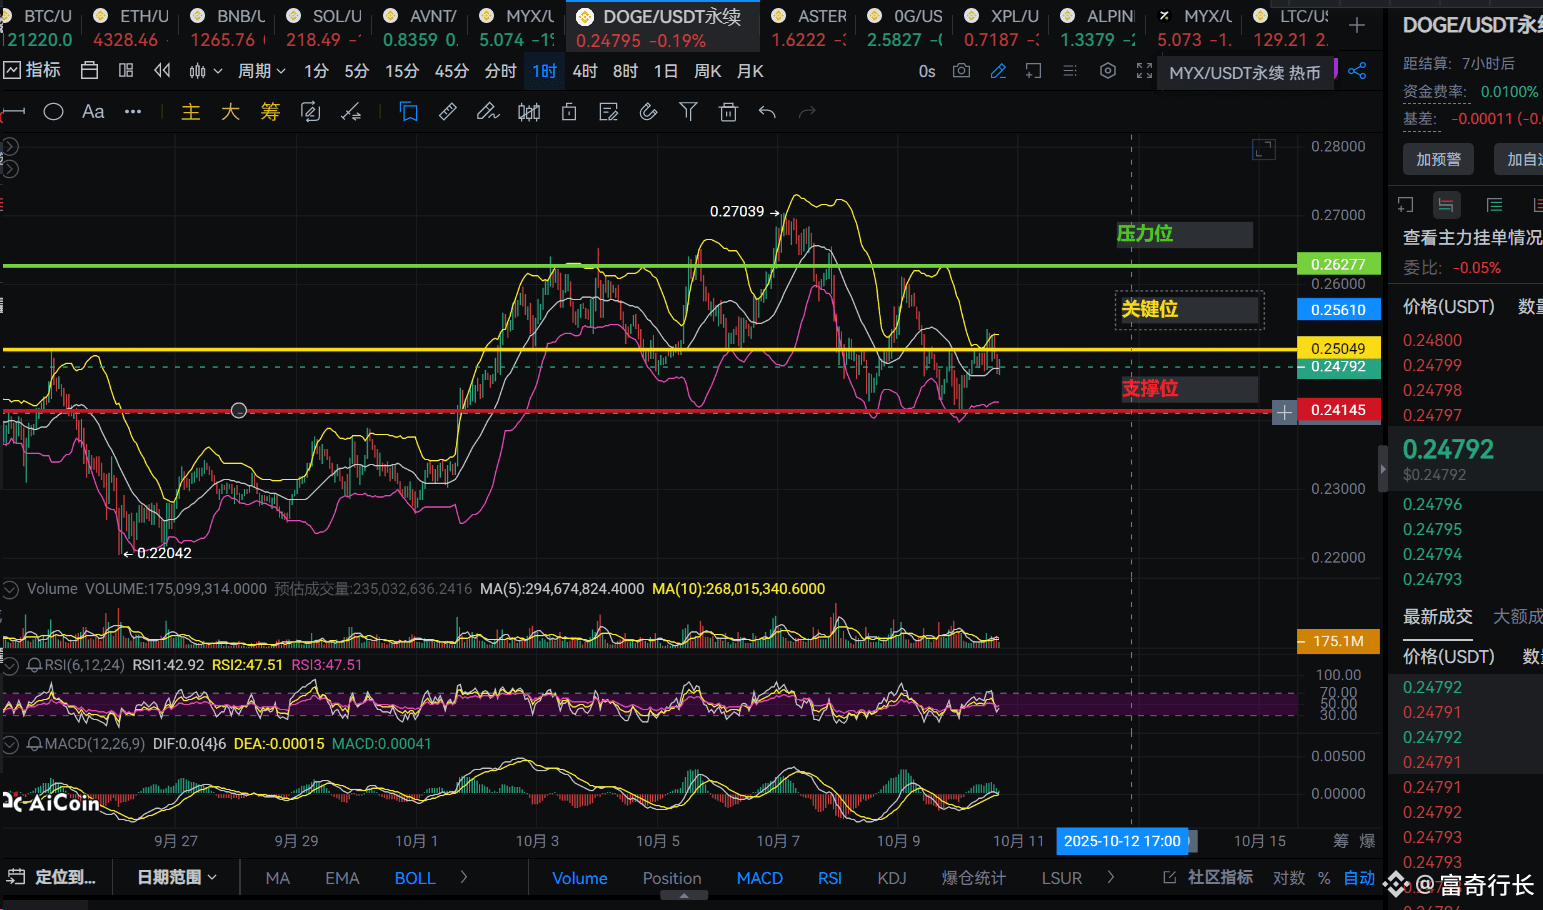
Task: Click the trash can delete-drawings icon
Action: coord(728,112)
